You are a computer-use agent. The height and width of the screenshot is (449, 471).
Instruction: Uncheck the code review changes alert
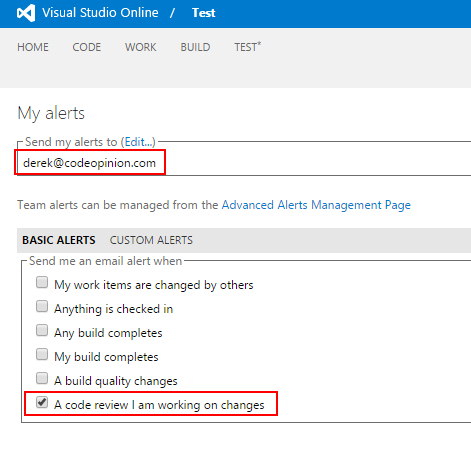pyautogui.click(x=42, y=402)
